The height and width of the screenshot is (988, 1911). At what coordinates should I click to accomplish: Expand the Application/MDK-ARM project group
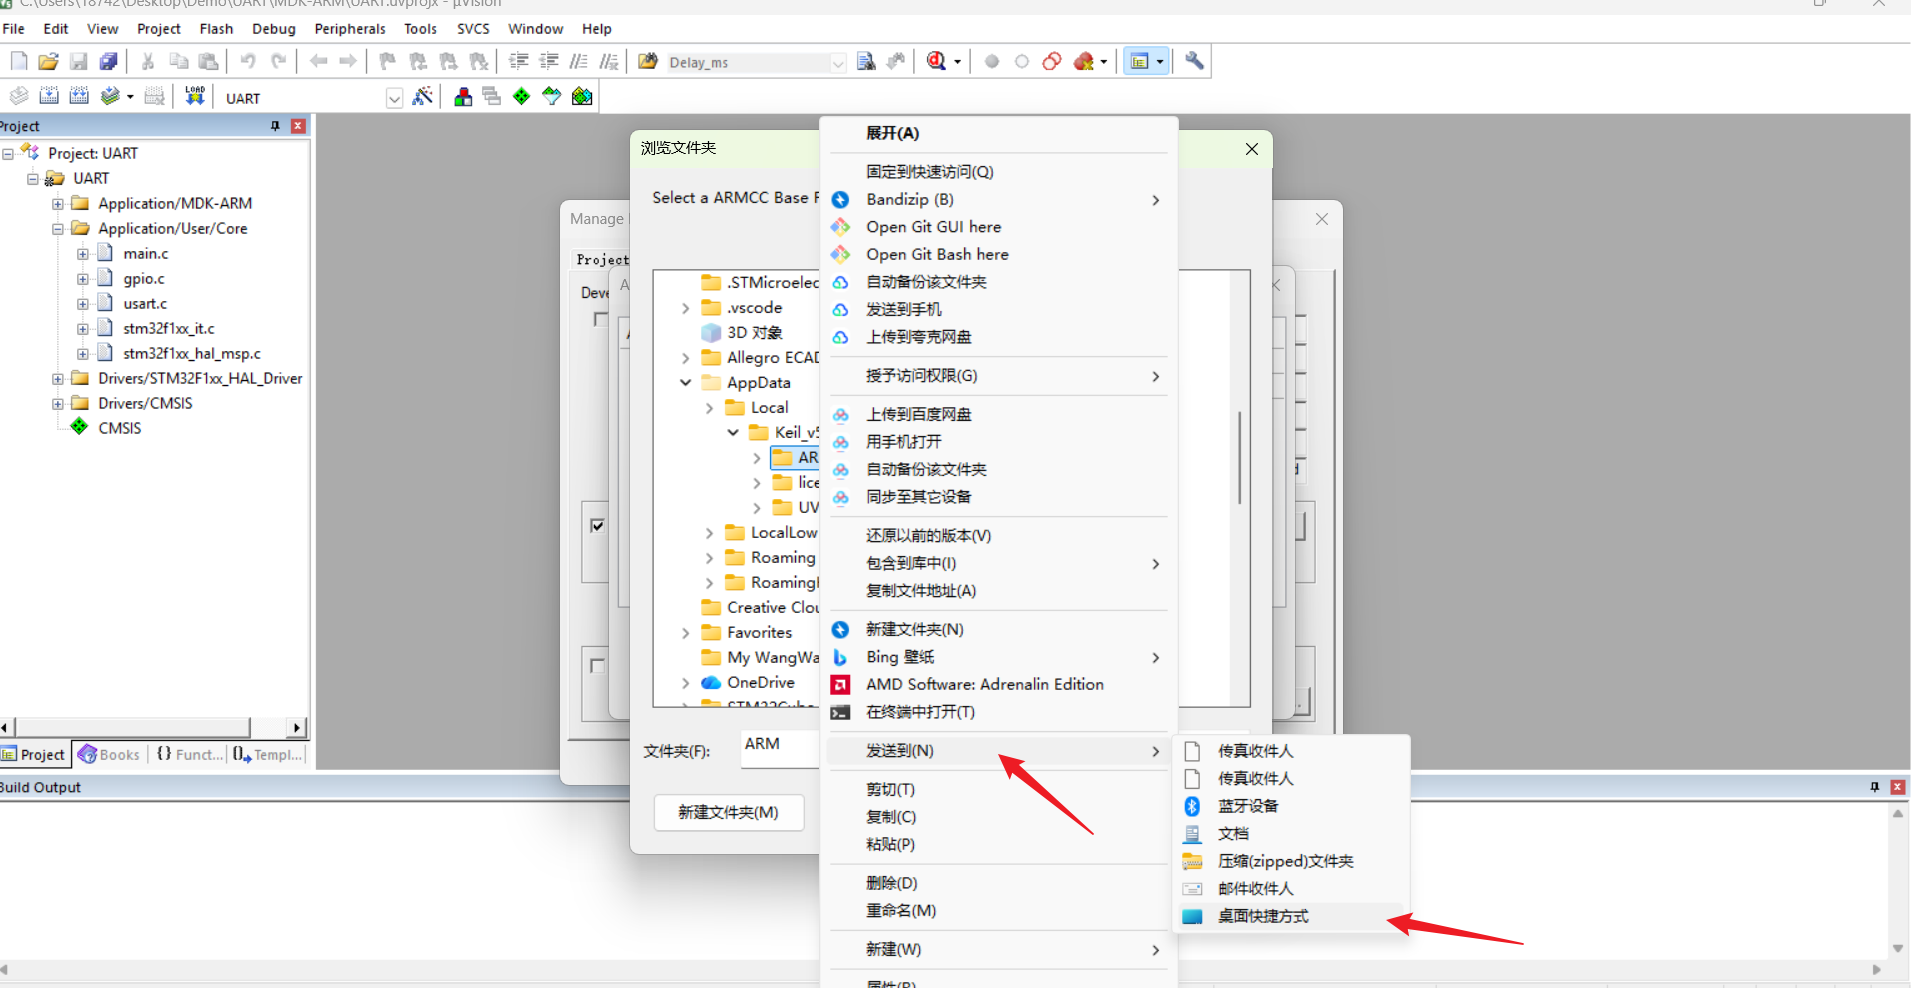(58, 203)
